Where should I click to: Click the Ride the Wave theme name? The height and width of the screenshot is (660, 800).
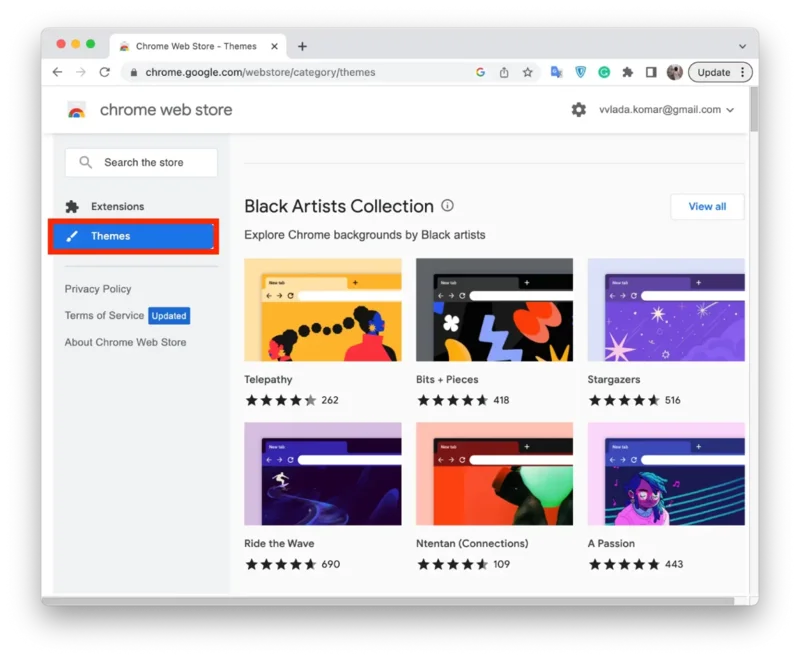(x=279, y=544)
